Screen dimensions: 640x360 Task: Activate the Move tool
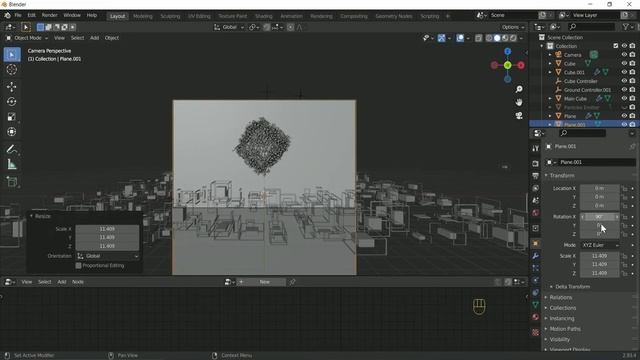12,87
